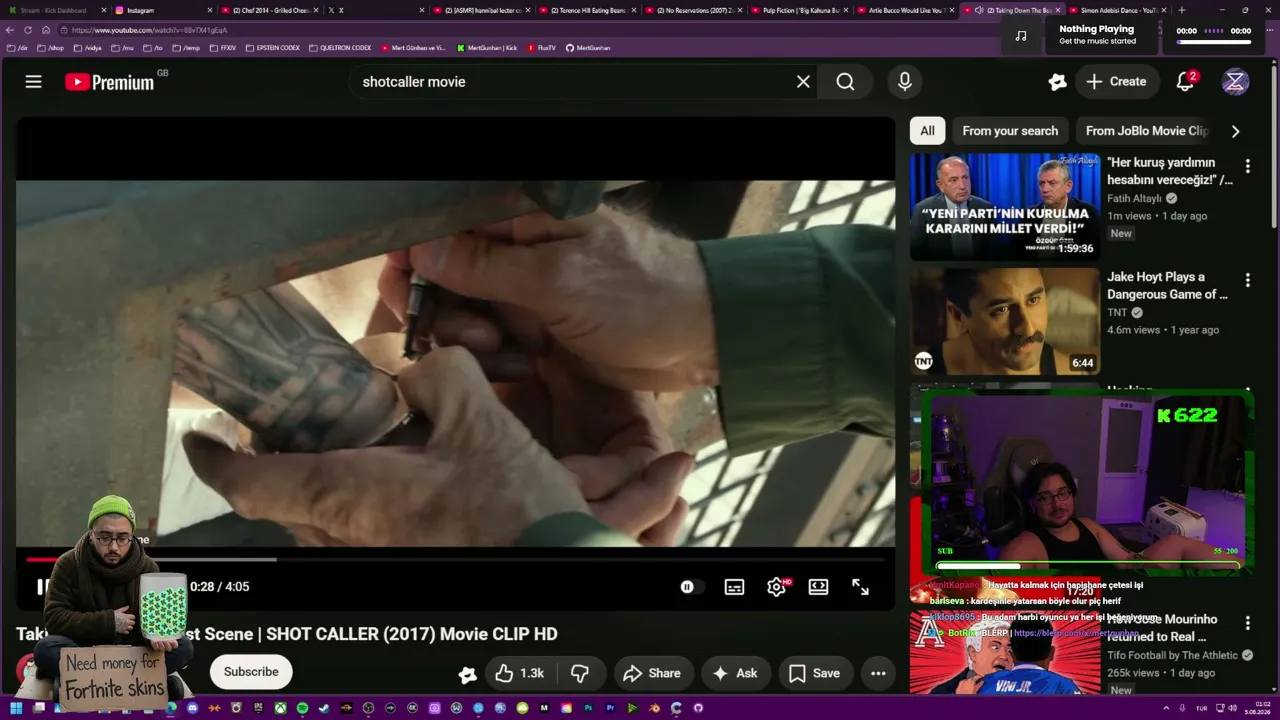Open a new browser tab

pos(1182,10)
